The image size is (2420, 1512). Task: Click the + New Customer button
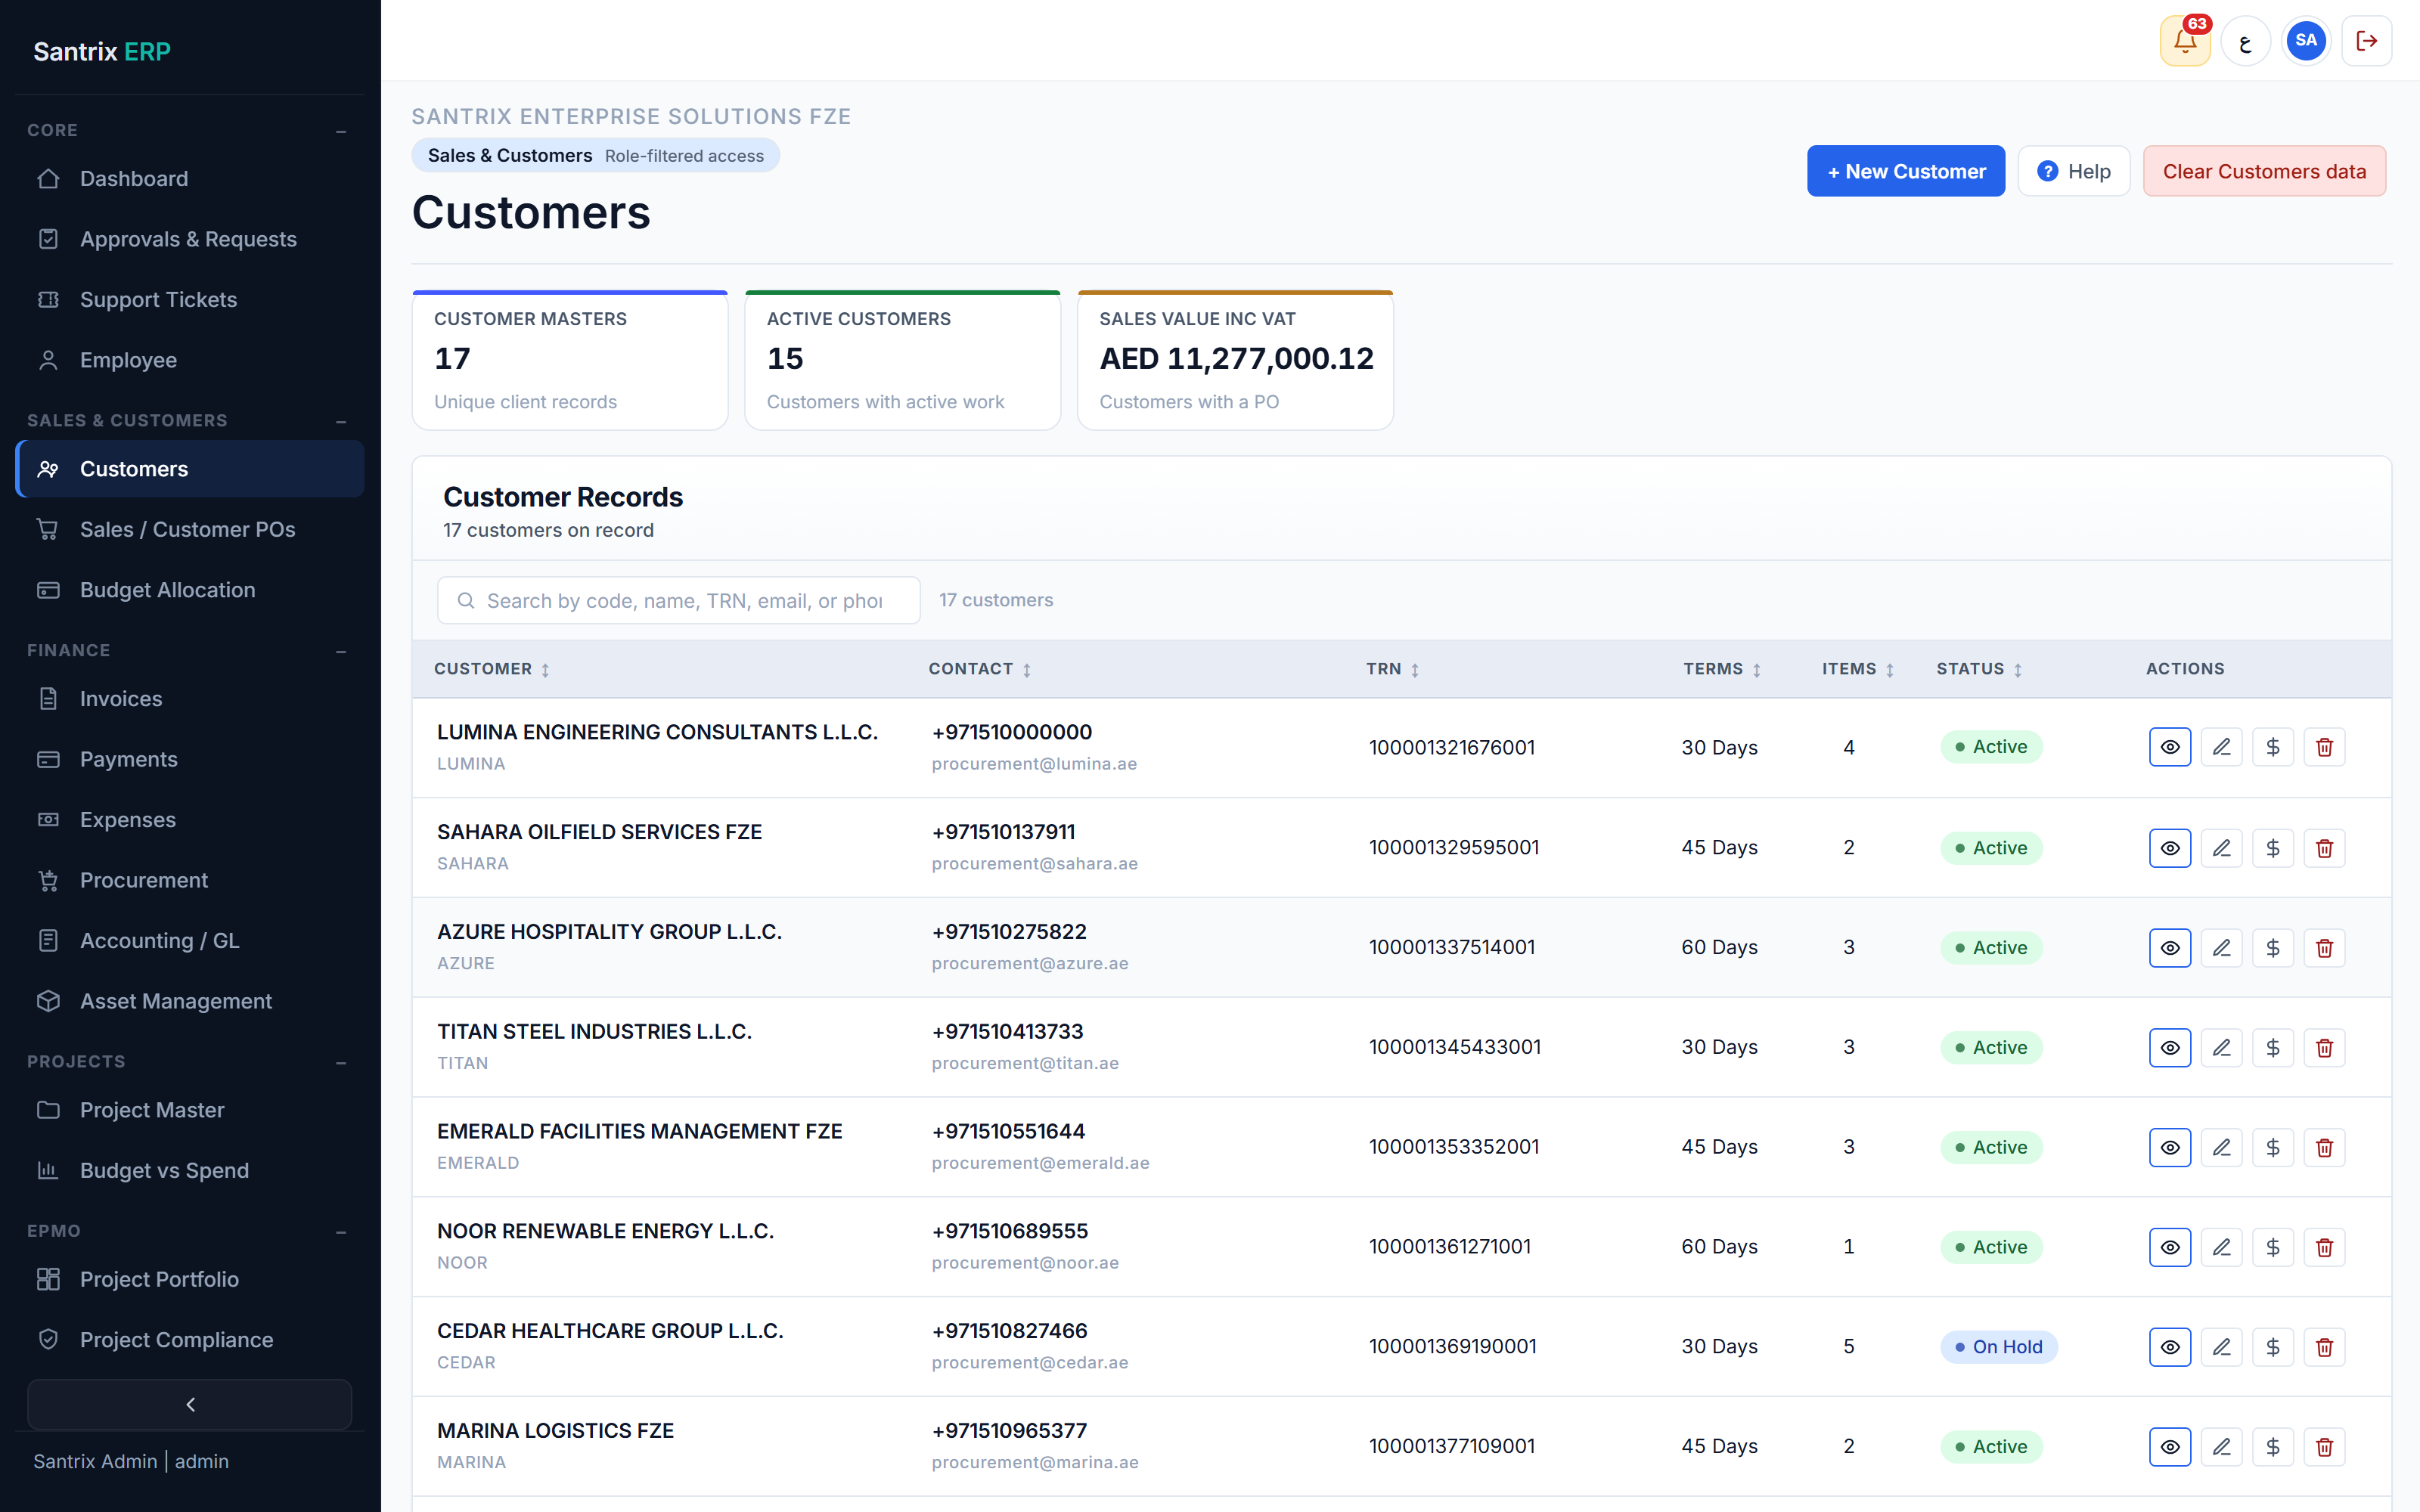tap(1905, 171)
